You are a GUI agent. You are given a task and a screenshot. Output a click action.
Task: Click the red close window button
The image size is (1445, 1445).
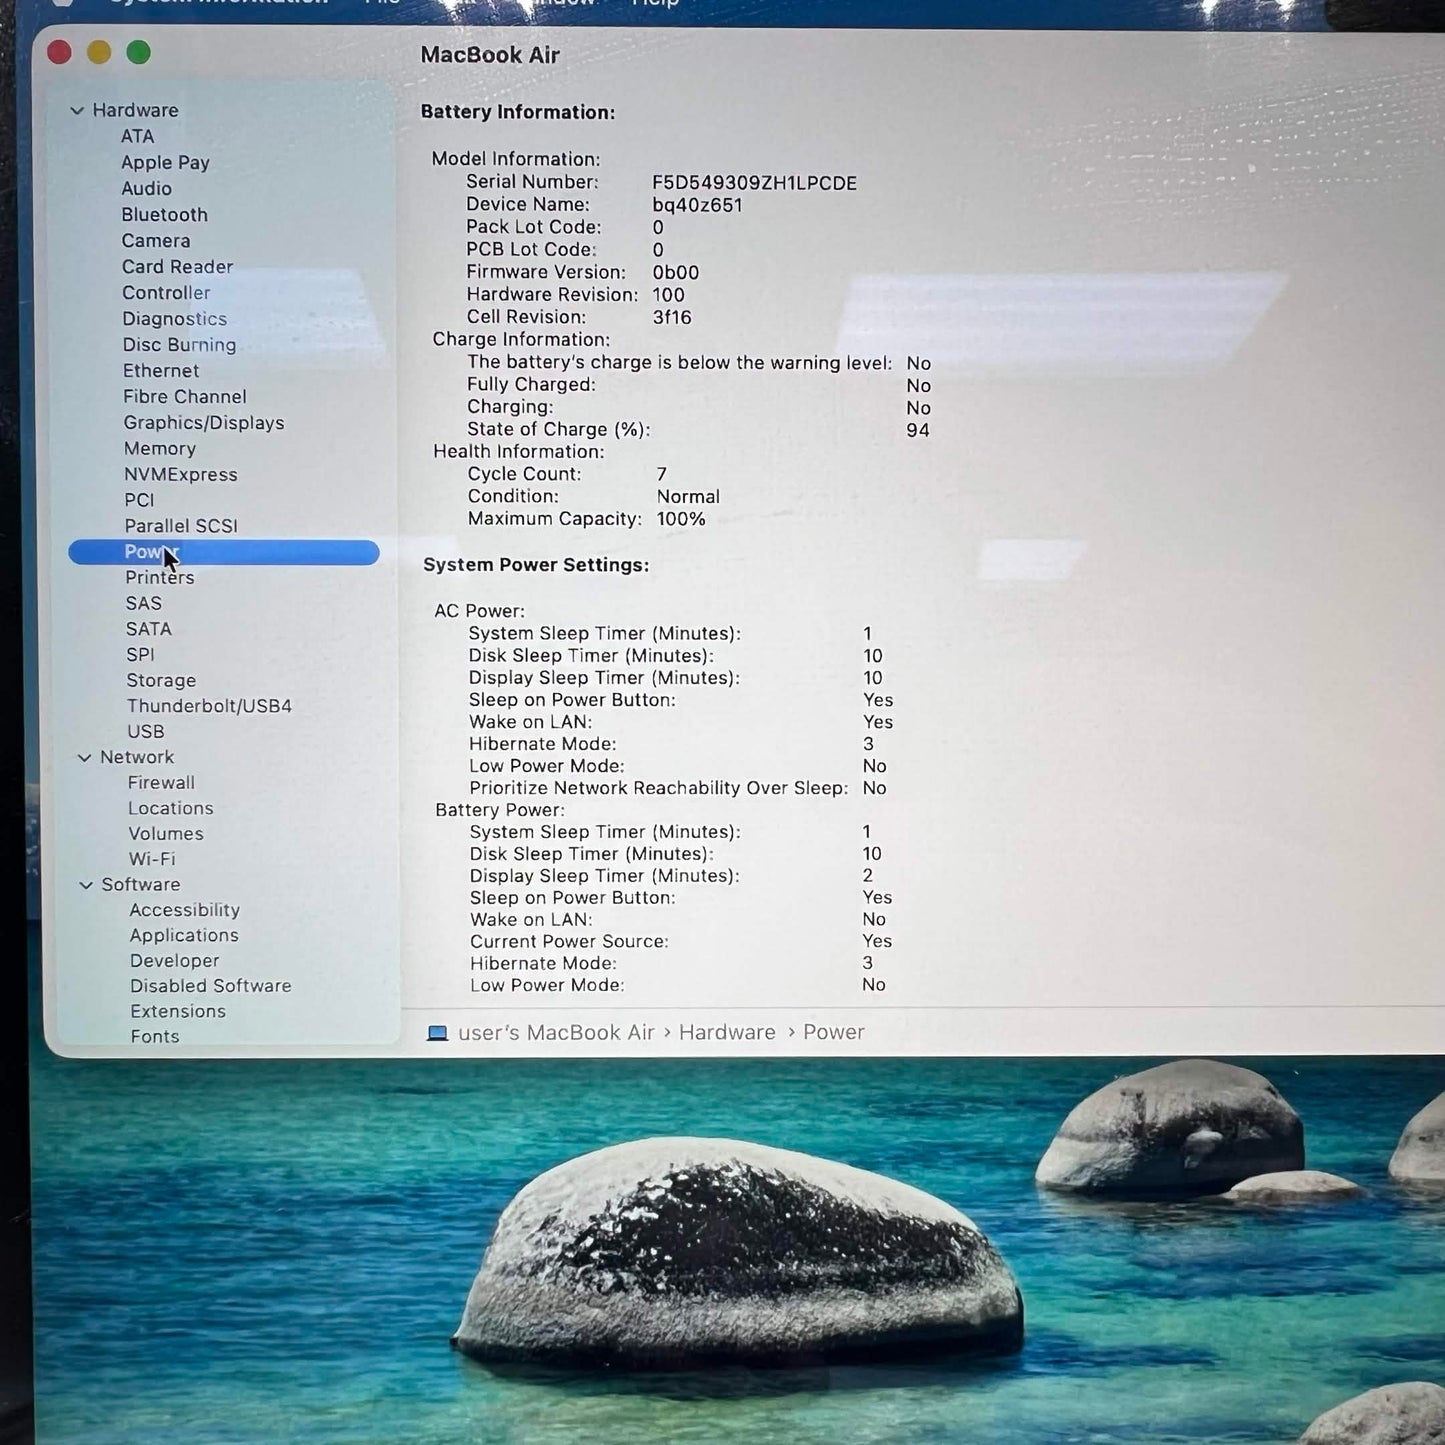point(59,52)
